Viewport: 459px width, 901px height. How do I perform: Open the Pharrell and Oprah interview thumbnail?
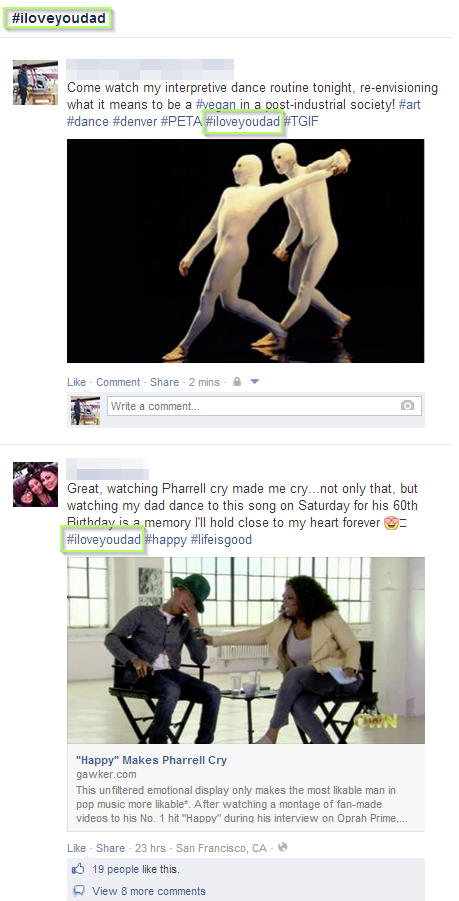[246, 650]
